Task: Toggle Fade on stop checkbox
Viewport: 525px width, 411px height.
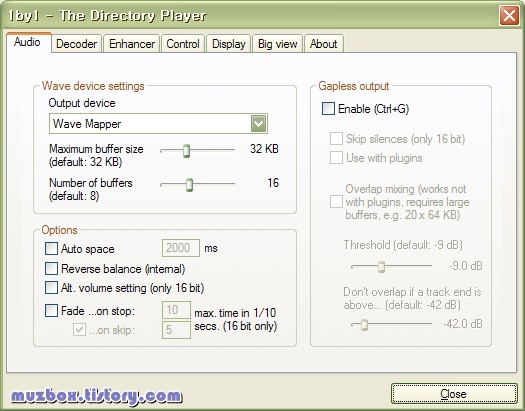Action: (51, 310)
